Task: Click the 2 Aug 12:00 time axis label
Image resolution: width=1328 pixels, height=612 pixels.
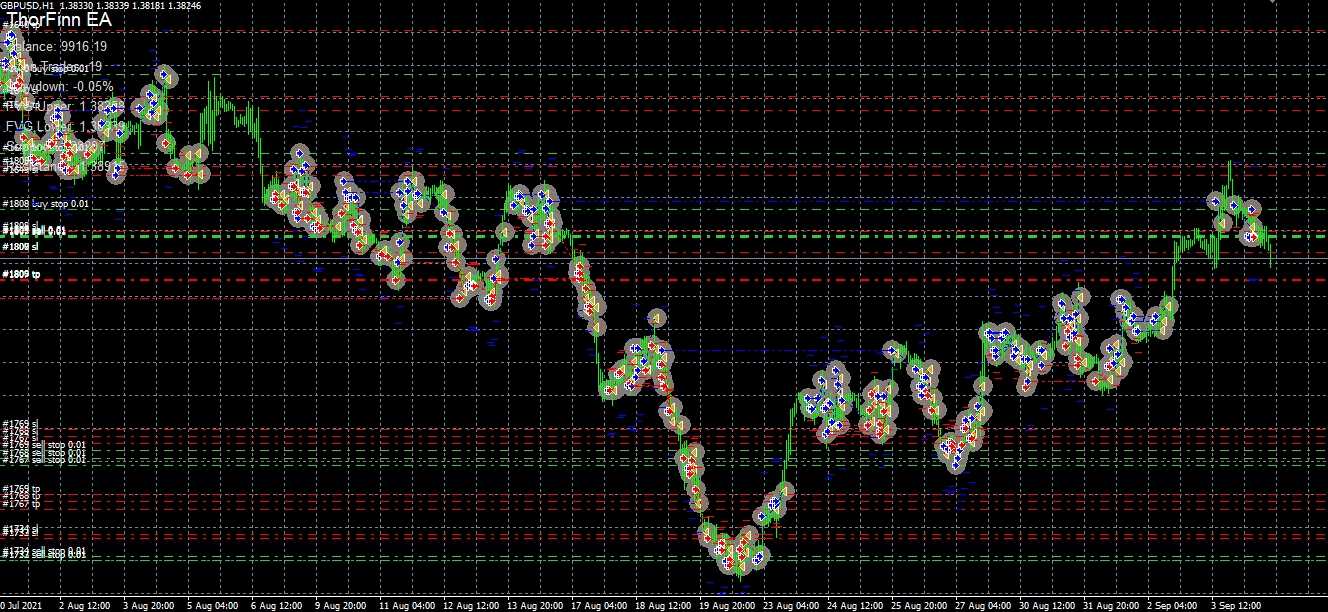Action: click(84, 606)
